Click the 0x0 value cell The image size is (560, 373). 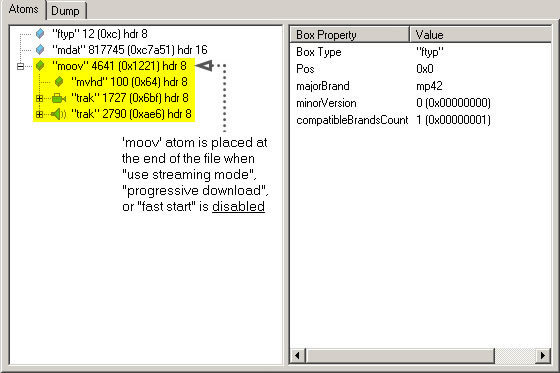425,69
